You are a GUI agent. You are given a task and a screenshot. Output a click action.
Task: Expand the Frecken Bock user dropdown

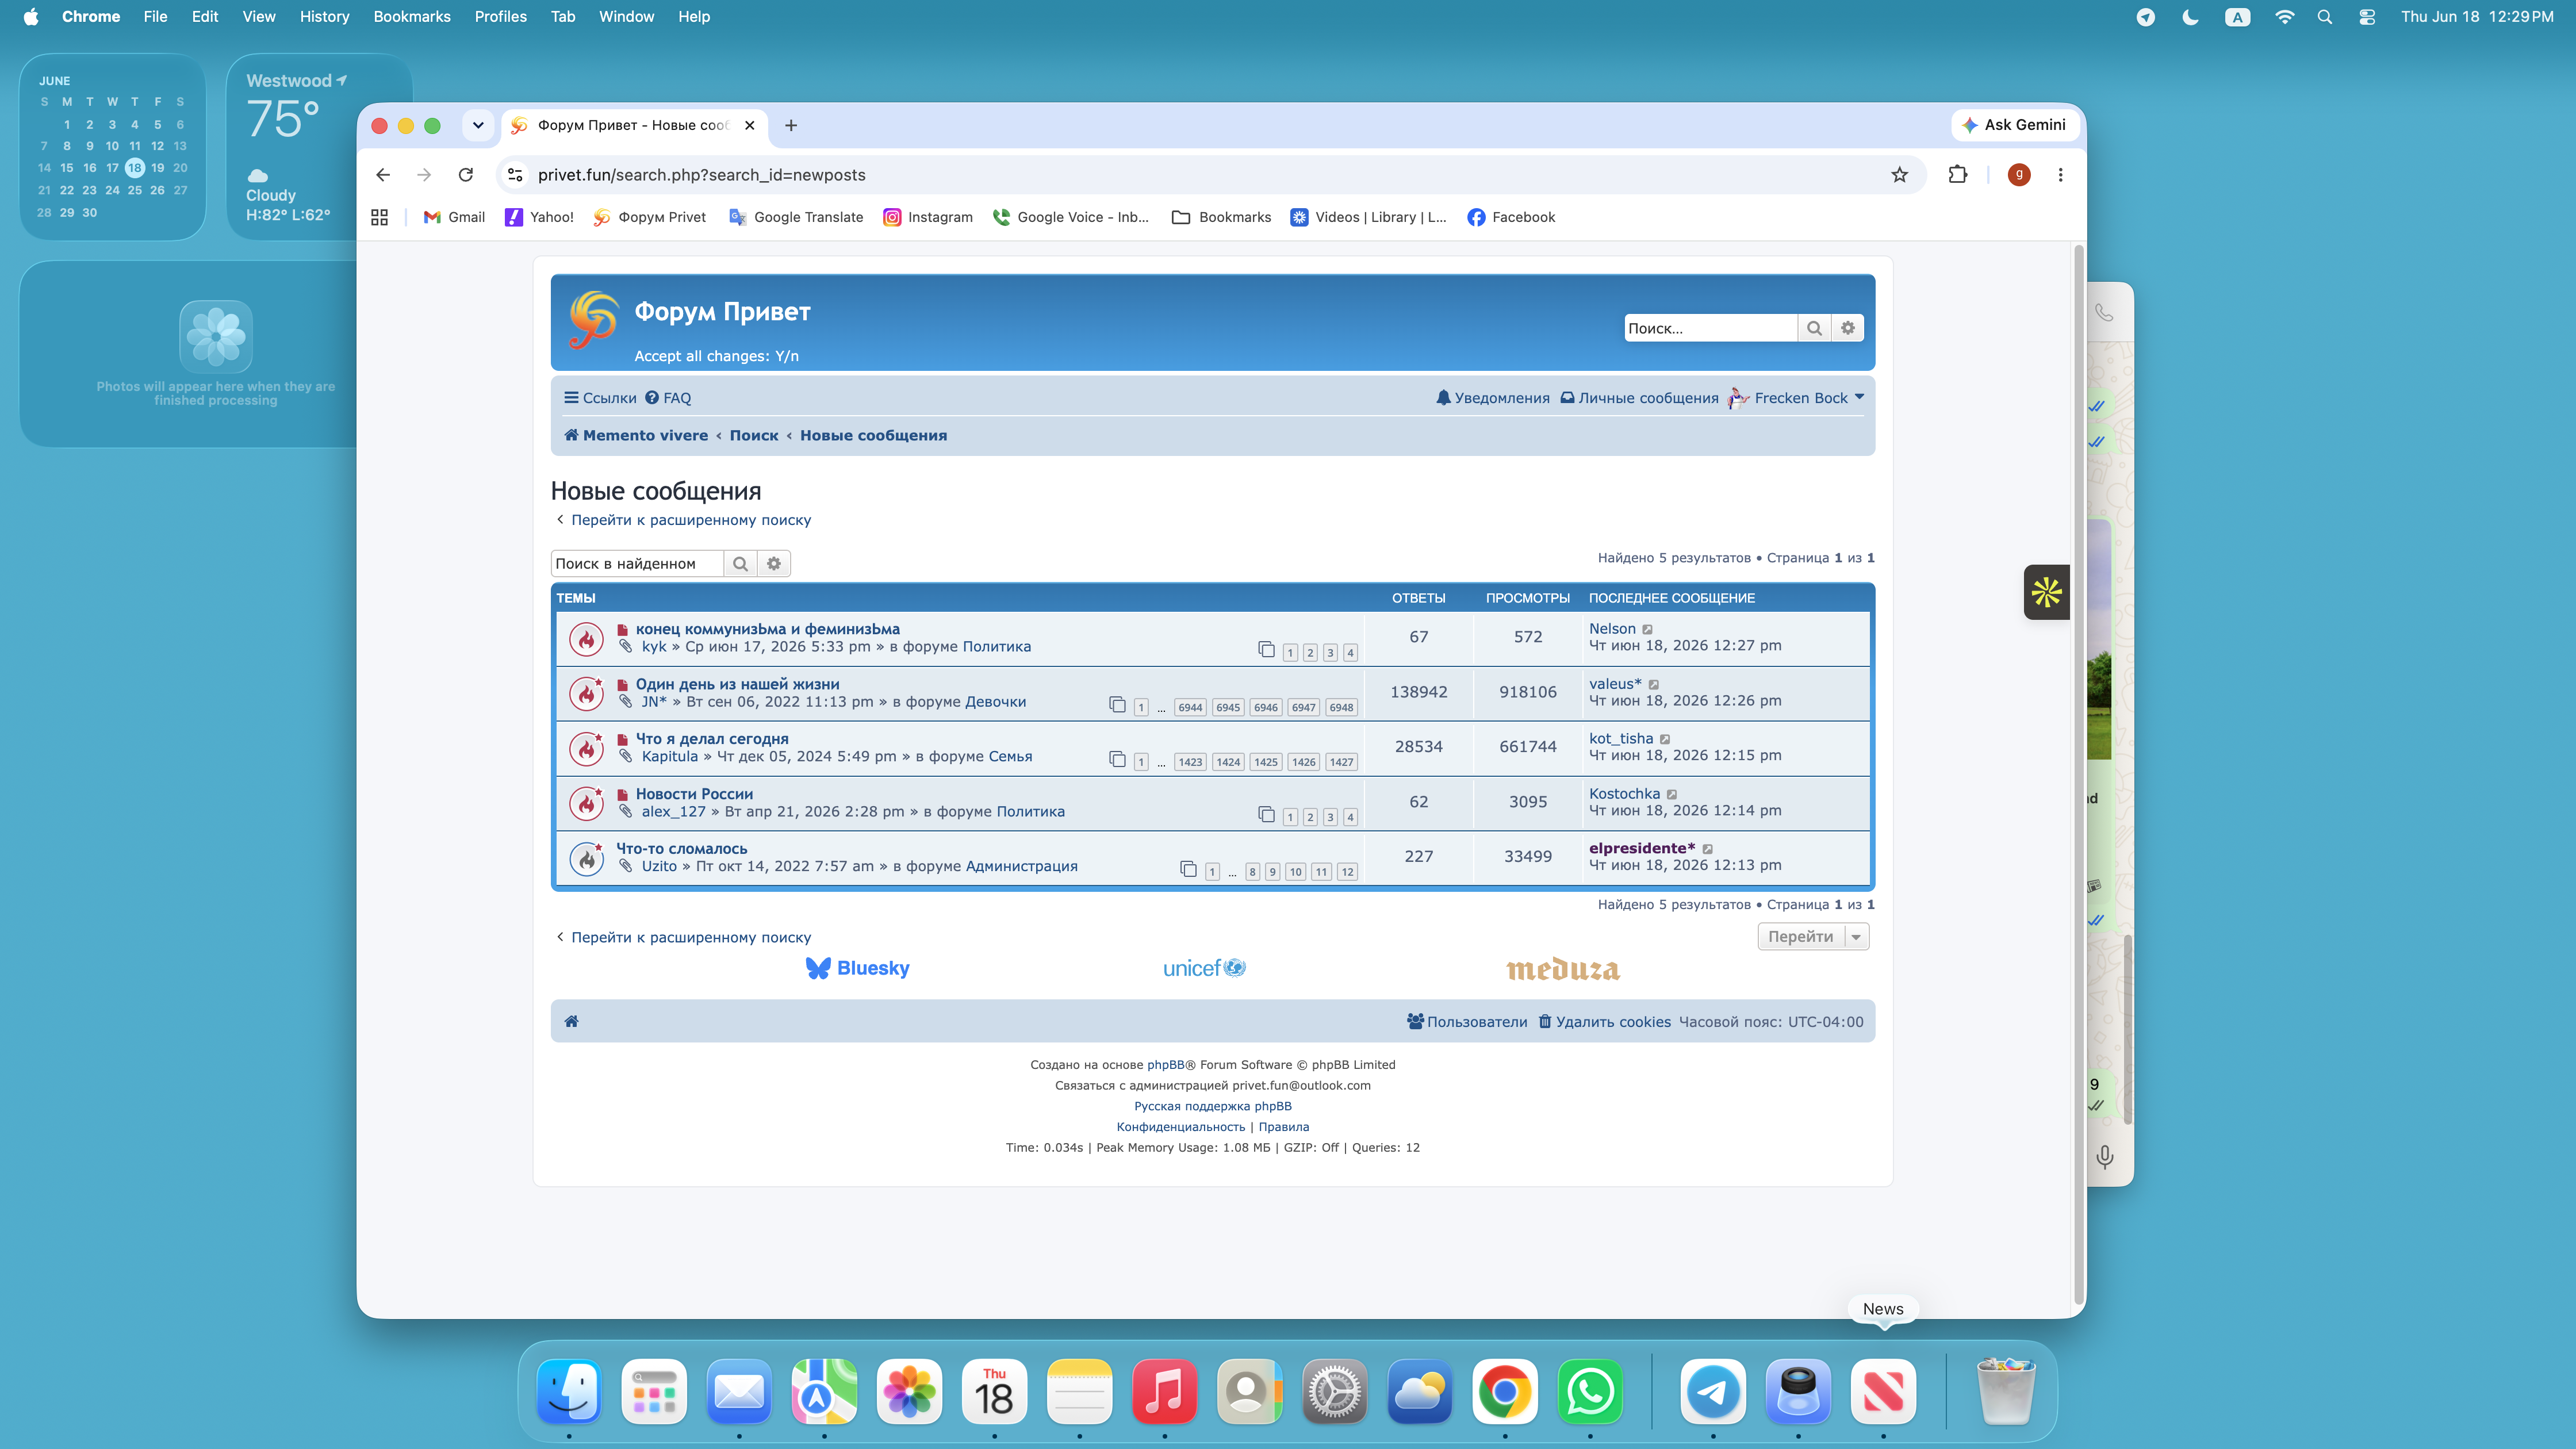point(1797,398)
